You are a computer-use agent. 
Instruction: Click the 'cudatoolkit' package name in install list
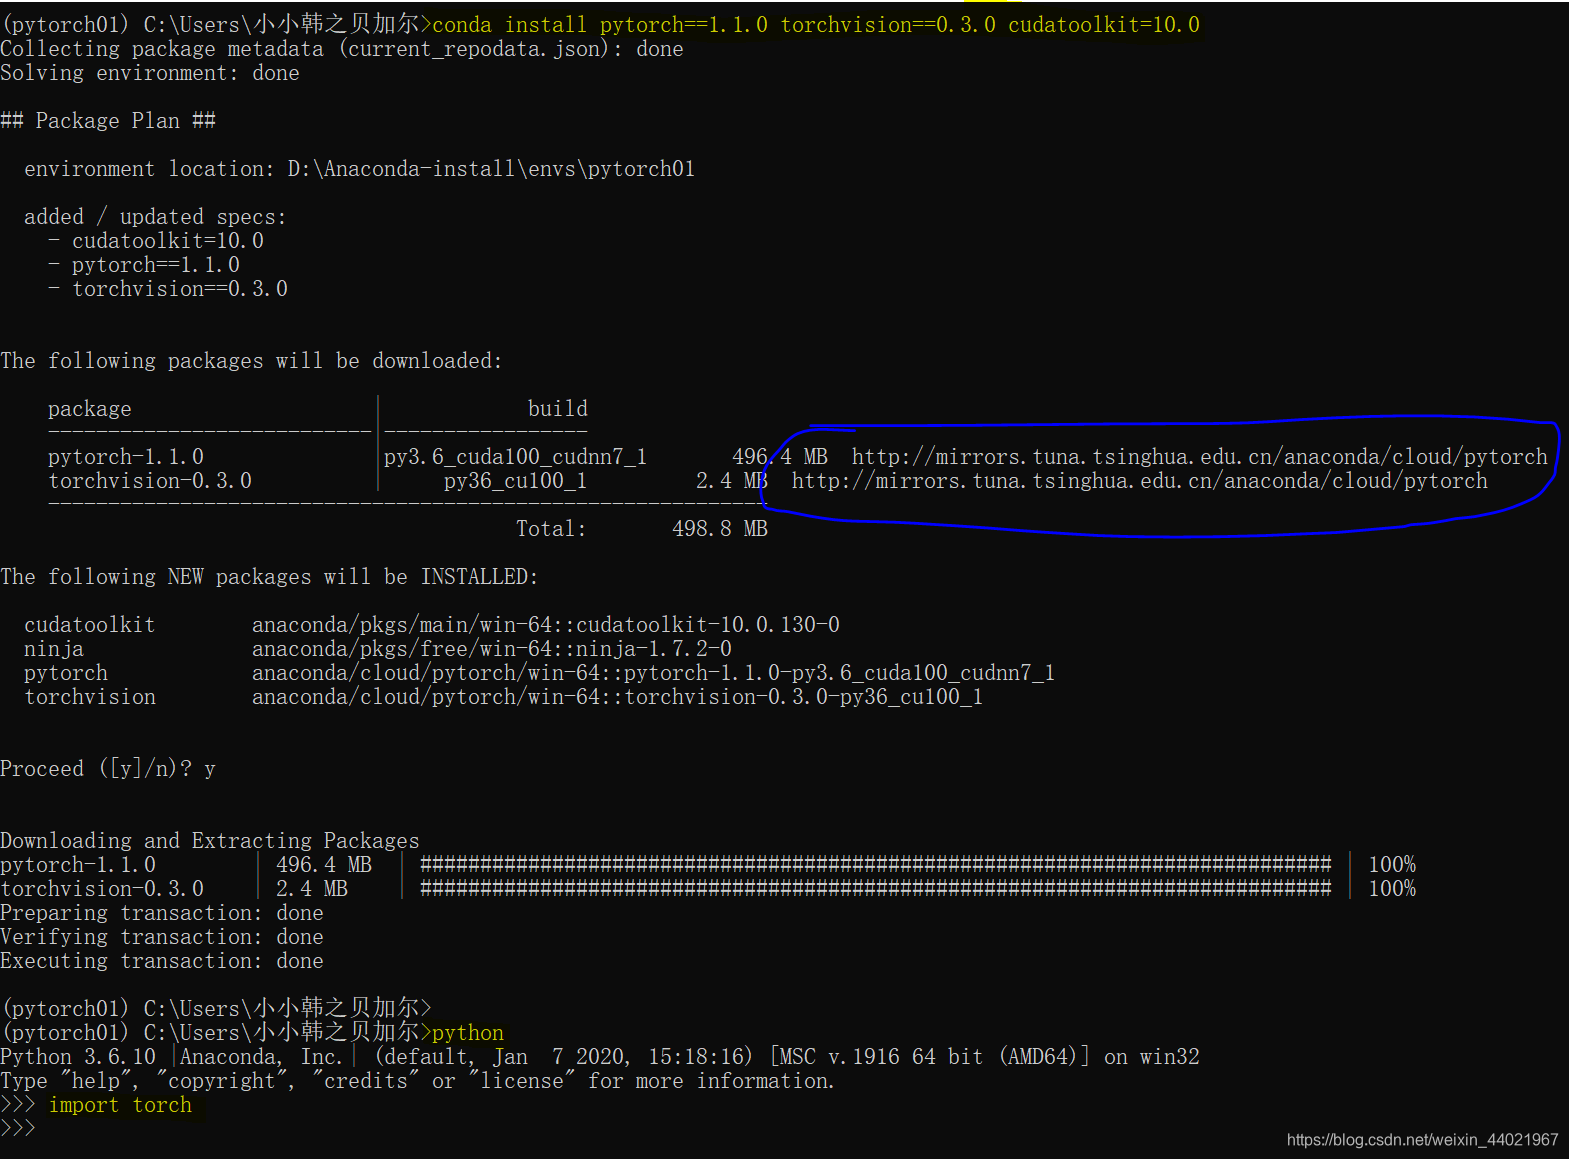tap(90, 624)
